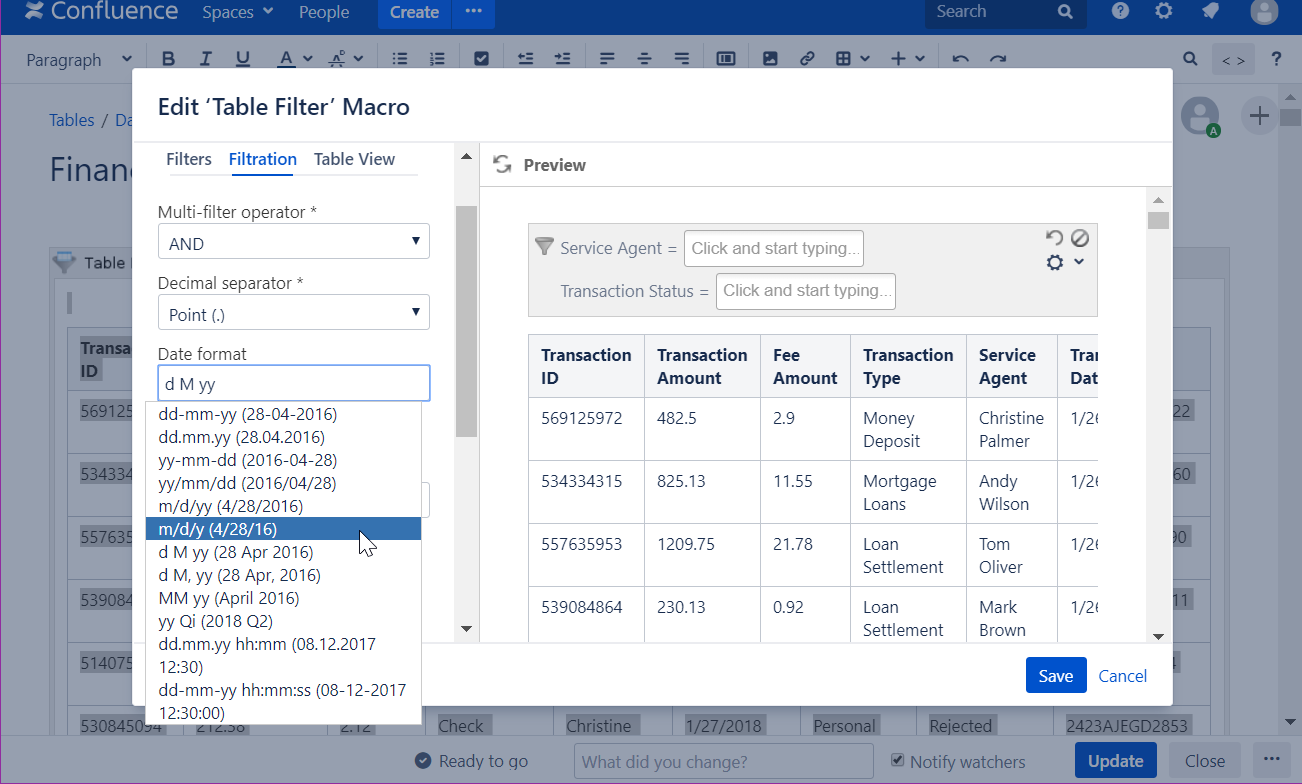Click the undo filter changes icon
The width and height of the screenshot is (1302, 784).
coord(1054,238)
